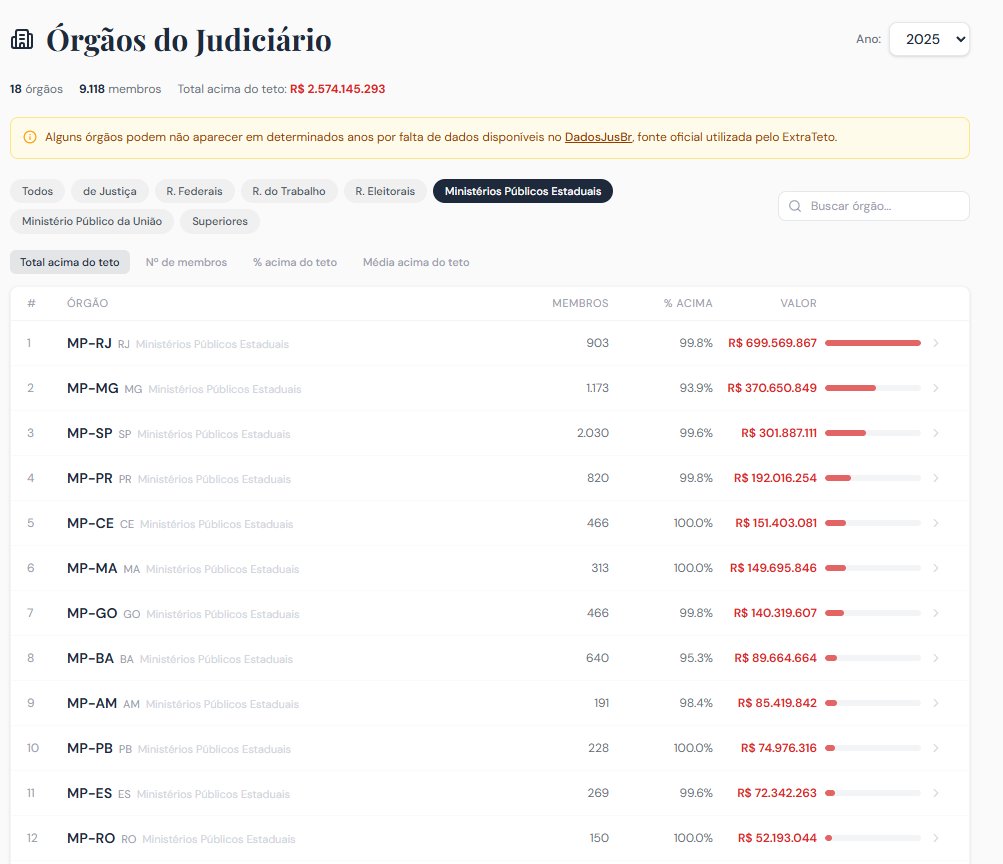Expand the MP-PB row chevron
The height and width of the screenshot is (864, 1003).
tap(936, 748)
